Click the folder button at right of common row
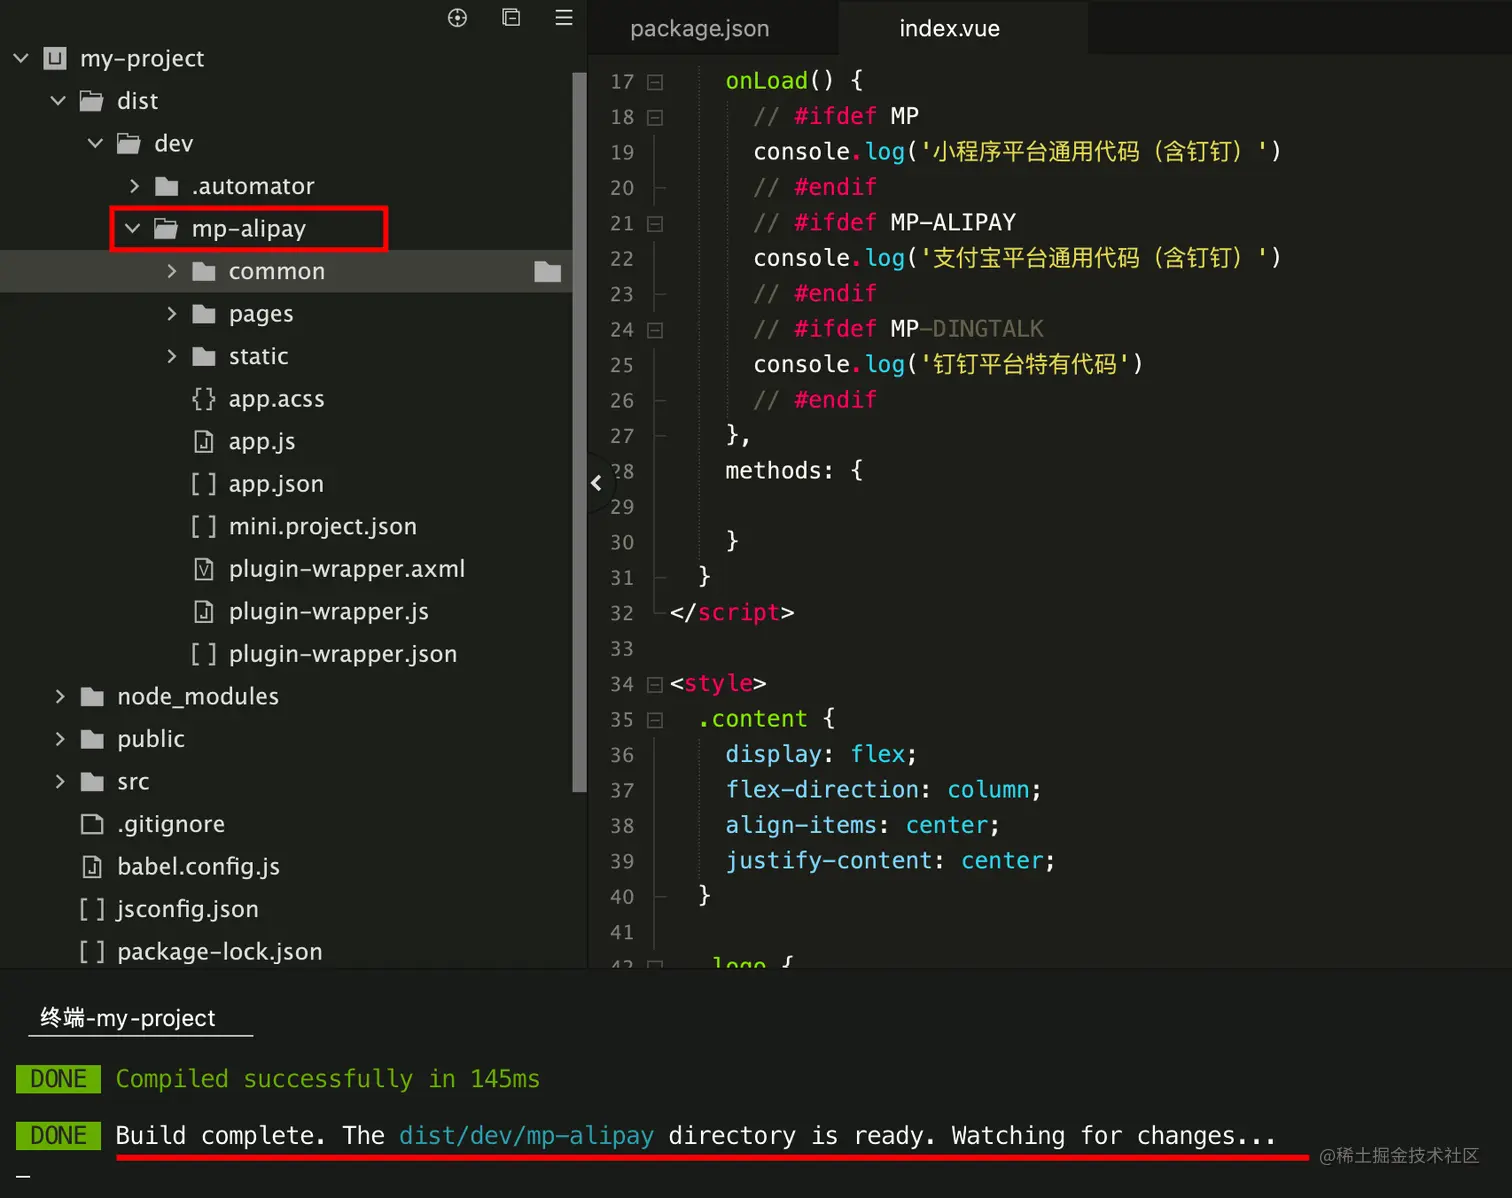 [x=548, y=271]
